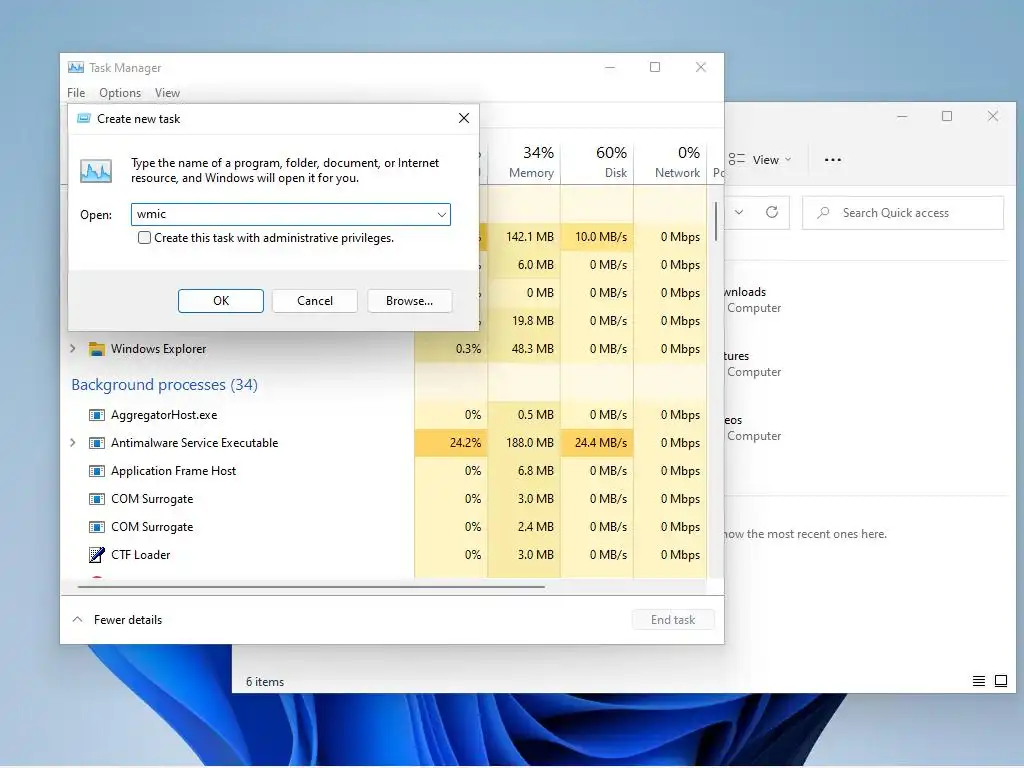This screenshot has width=1024, height=768.
Task: Click the Antimalware Service Executable icon
Action: pos(97,443)
